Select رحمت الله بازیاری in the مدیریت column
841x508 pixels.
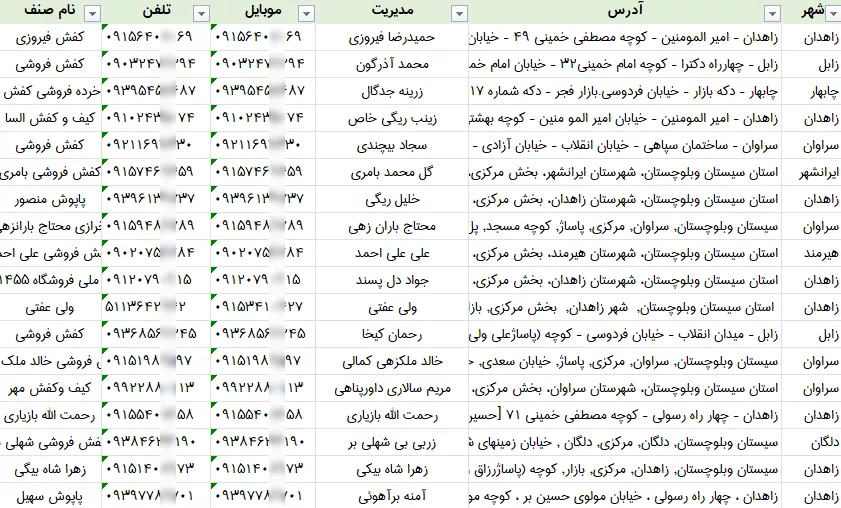[392, 415]
